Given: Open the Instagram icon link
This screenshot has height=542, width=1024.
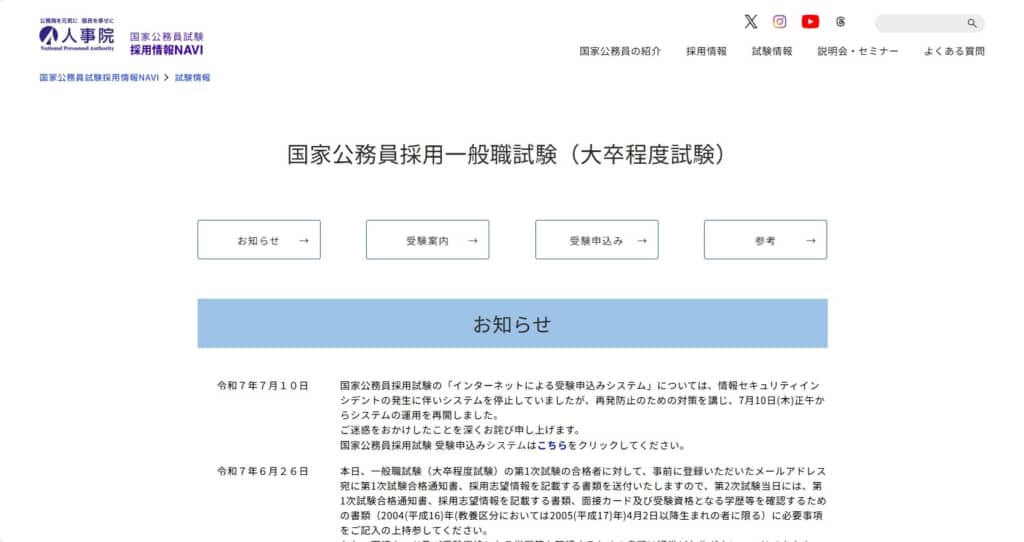Looking at the screenshot, I should (780, 22).
